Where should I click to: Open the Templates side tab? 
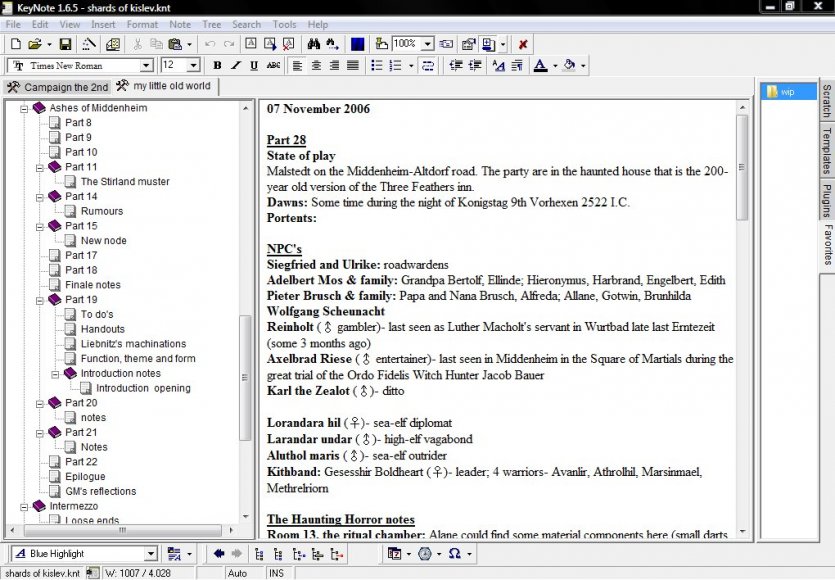click(826, 150)
